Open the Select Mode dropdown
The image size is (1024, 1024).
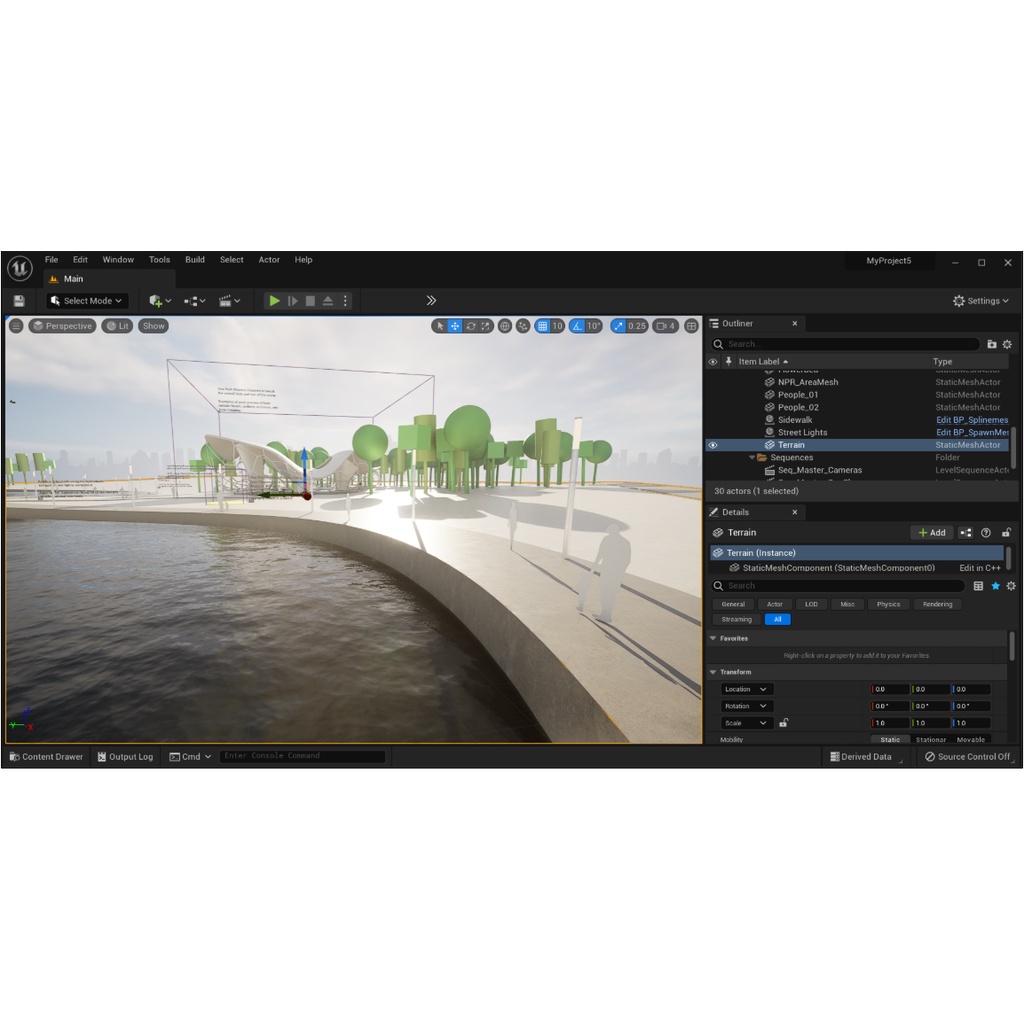pyautogui.click(x=87, y=301)
